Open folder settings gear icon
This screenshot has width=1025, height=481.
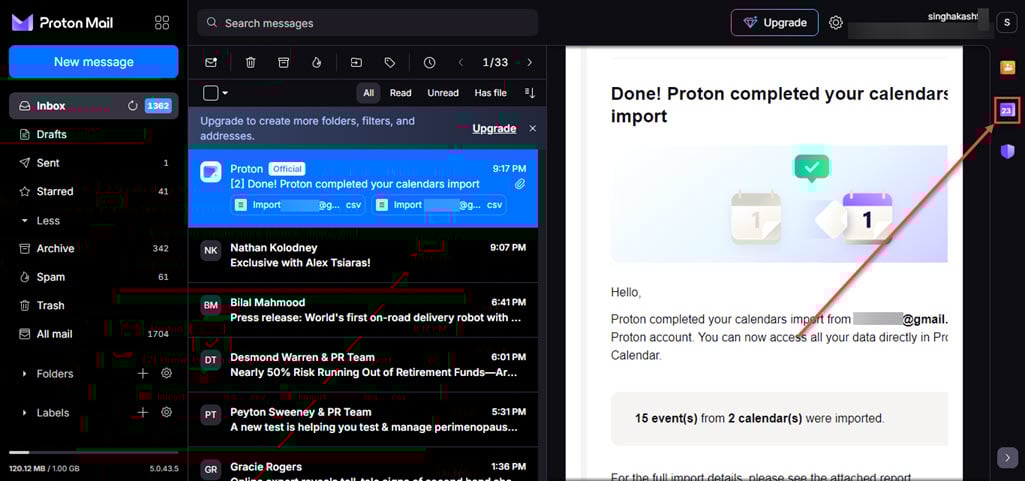coord(167,373)
